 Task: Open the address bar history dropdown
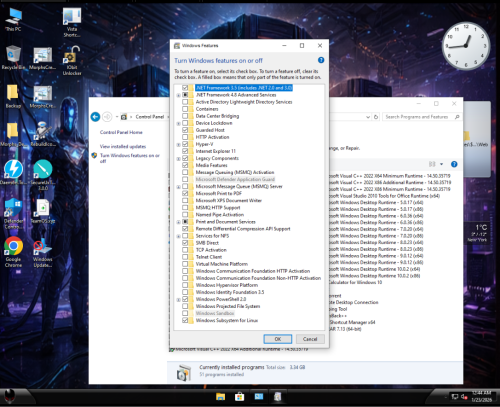368,117
